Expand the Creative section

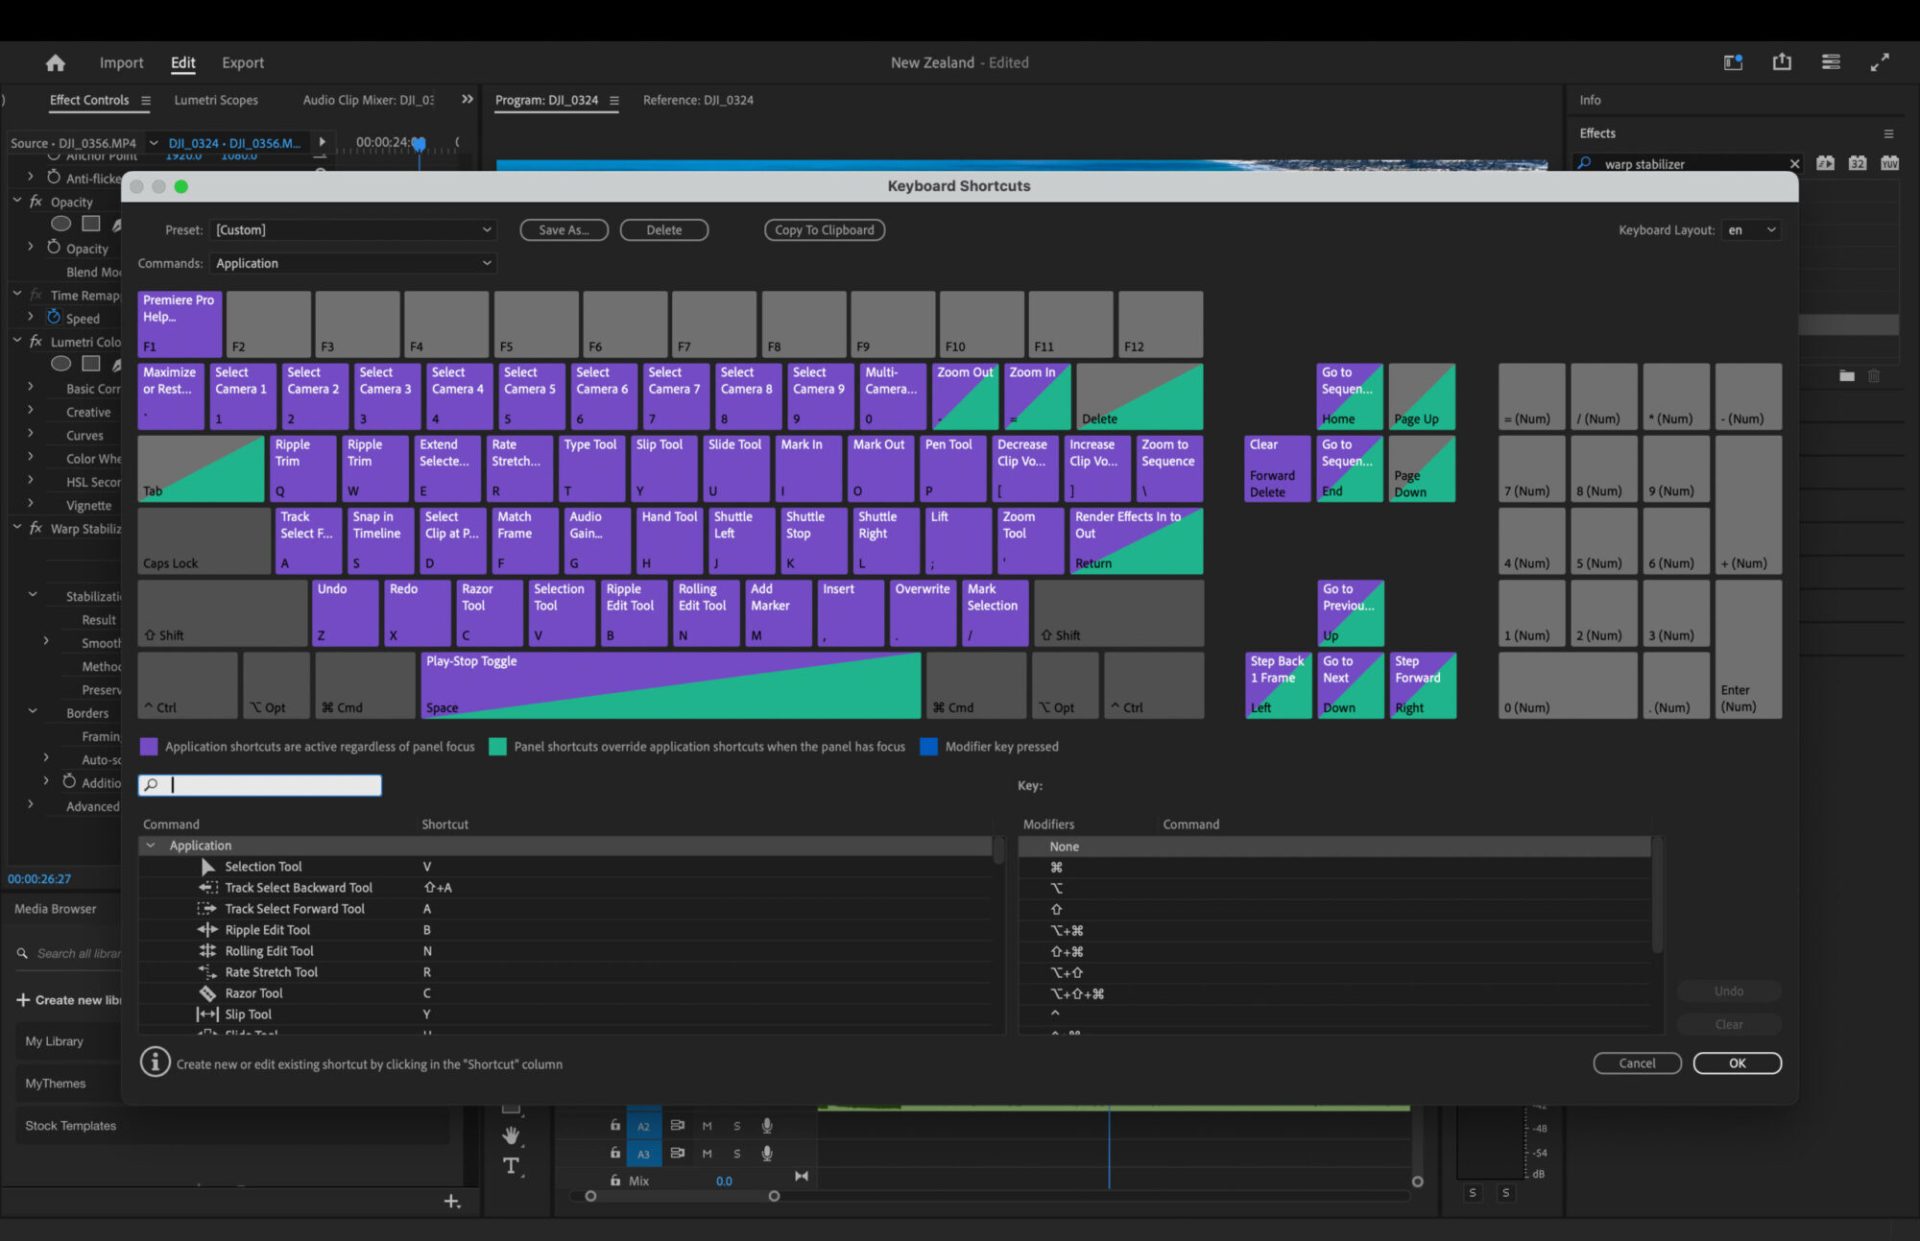tap(30, 410)
